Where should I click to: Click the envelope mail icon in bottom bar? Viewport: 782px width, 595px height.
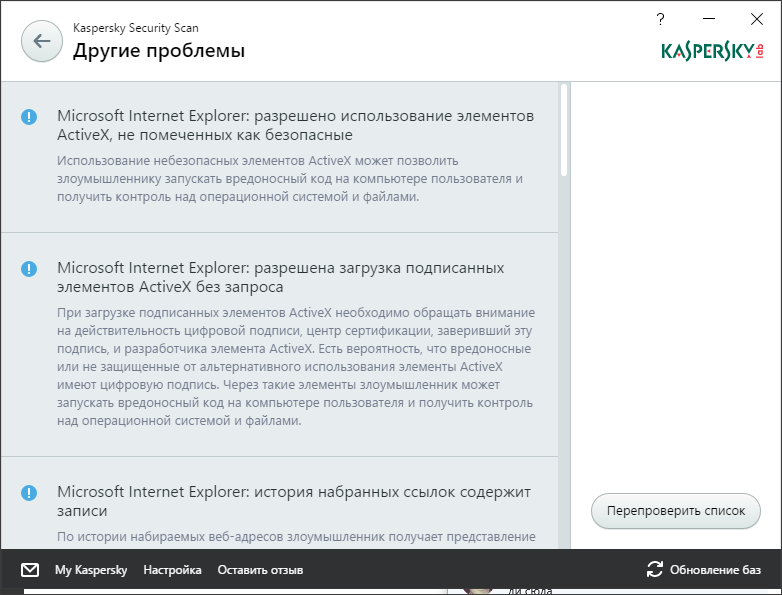[x=30, y=570]
